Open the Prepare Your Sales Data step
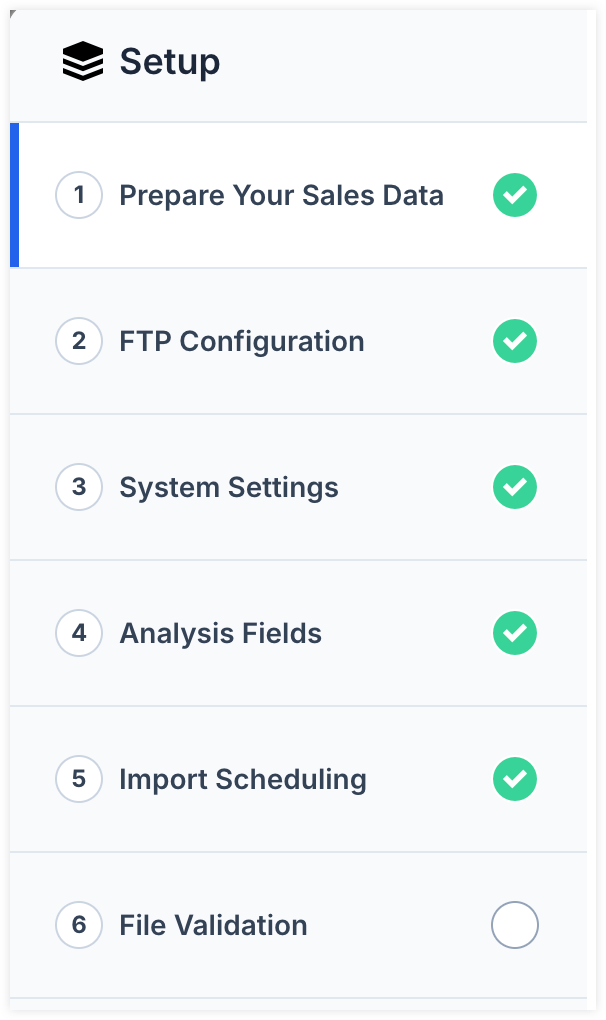 click(281, 195)
